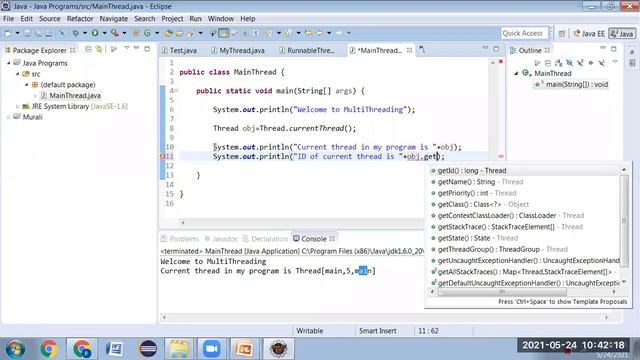Collapse MainThread class in Outline

pyautogui.click(x=516, y=73)
